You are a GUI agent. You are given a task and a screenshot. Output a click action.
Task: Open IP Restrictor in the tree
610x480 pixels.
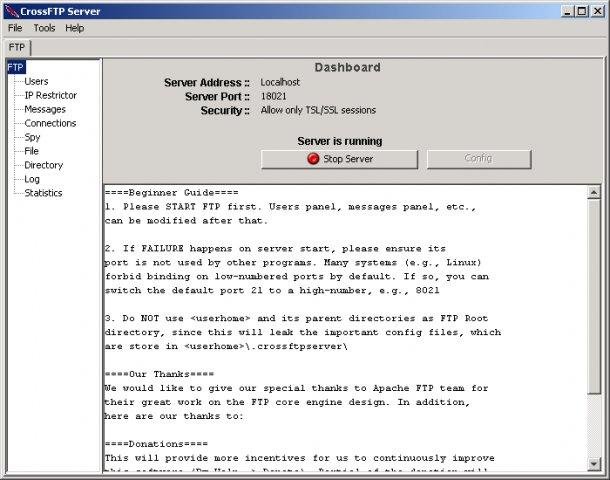(x=51, y=95)
